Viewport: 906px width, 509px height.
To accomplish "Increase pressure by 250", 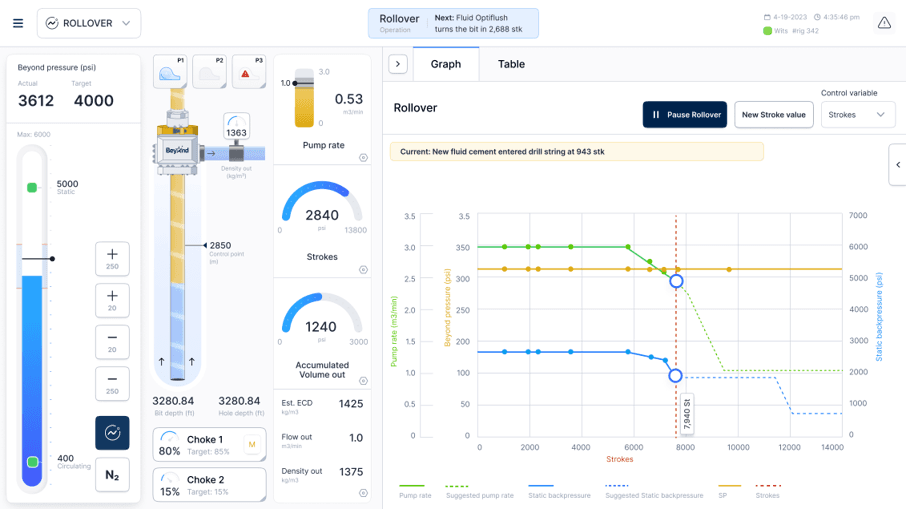I will pyautogui.click(x=112, y=258).
